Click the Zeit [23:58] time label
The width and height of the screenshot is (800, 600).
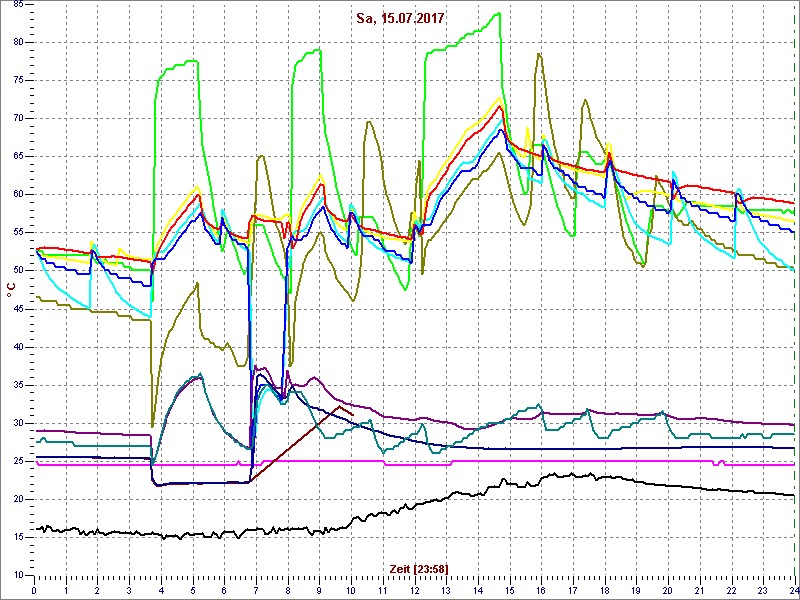point(419,569)
